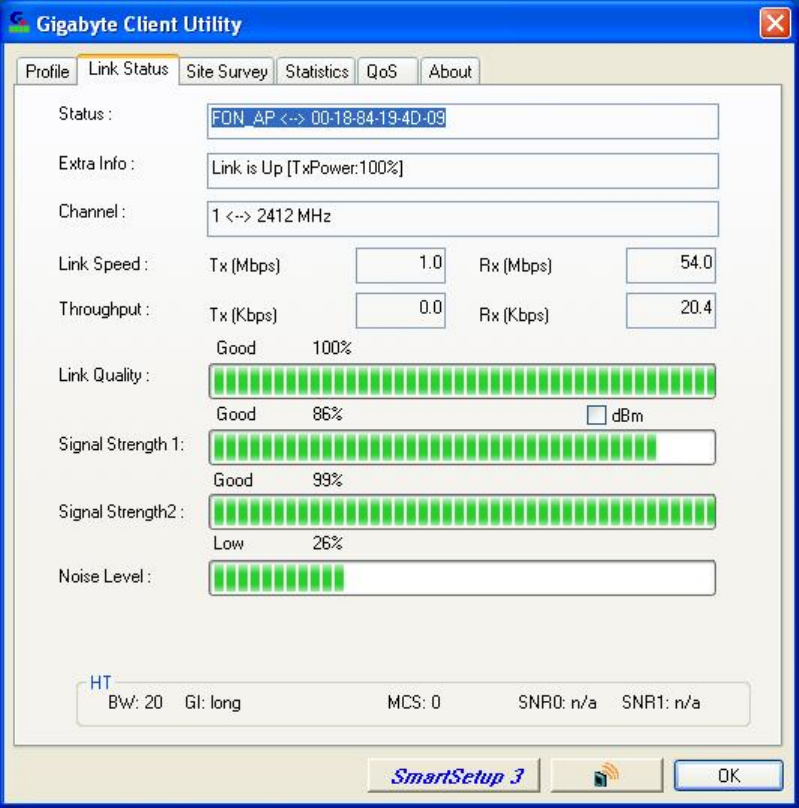The height and width of the screenshot is (808, 799).
Task: Go to the QoS tab
Action: click(387, 71)
